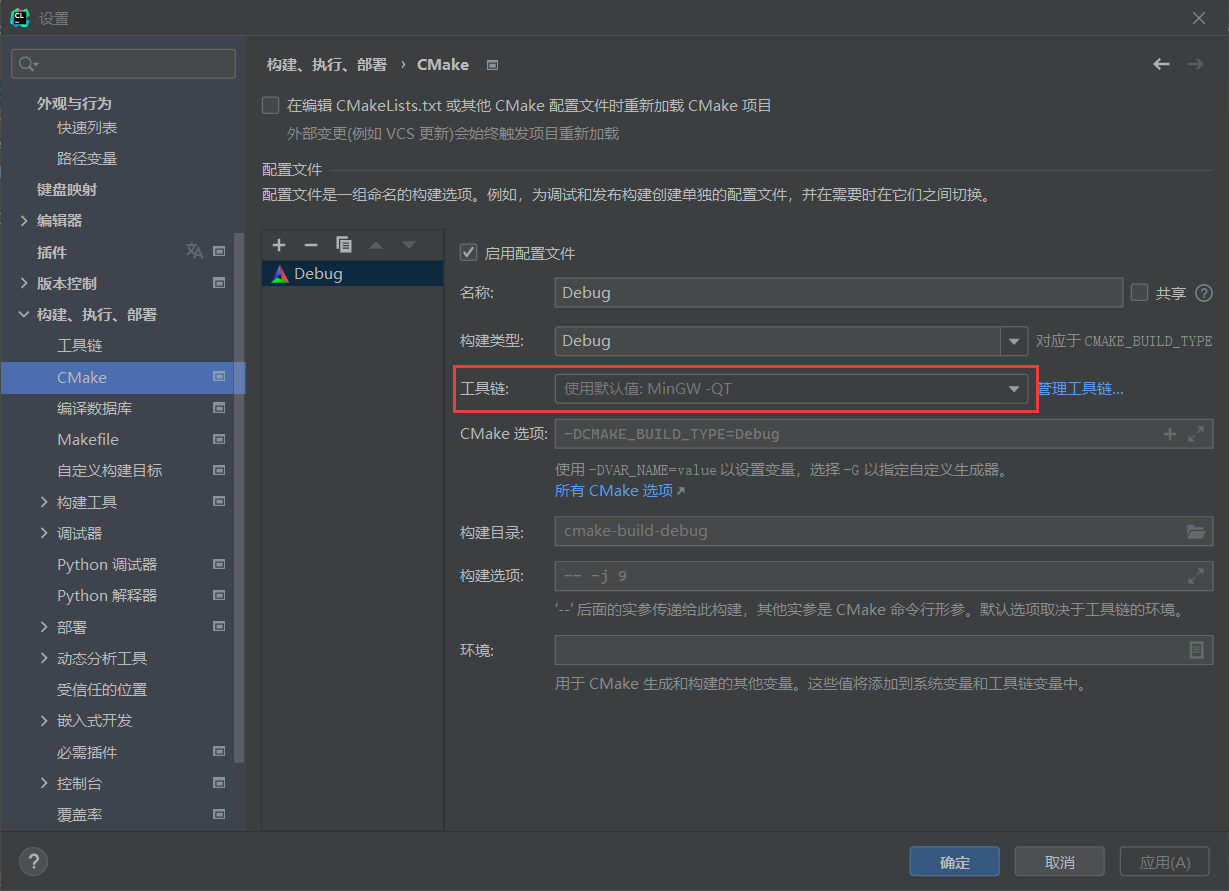The image size is (1229, 891).
Task: Enable 在编辑 CMakeLists.txt 时重新加载 checkbox
Action: click(270, 105)
